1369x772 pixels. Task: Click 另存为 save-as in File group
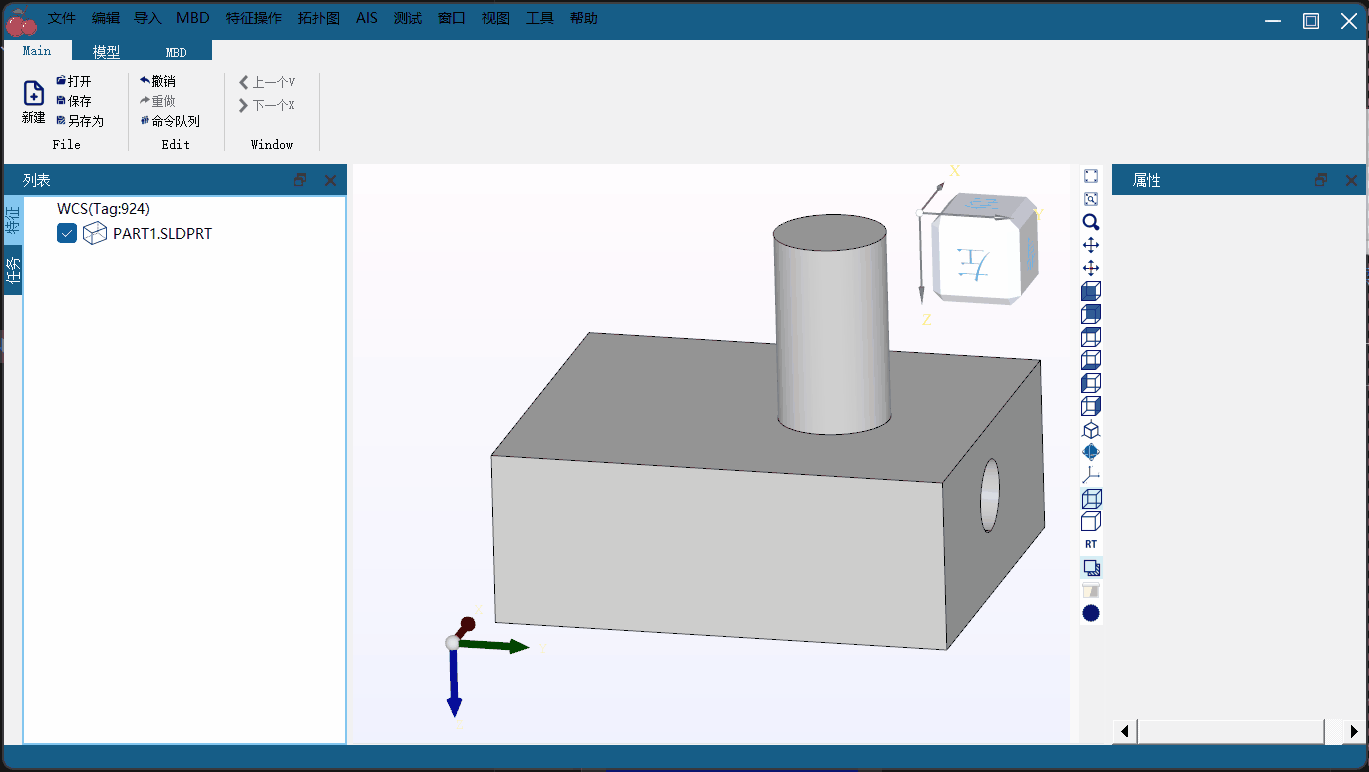pyautogui.click(x=80, y=121)
